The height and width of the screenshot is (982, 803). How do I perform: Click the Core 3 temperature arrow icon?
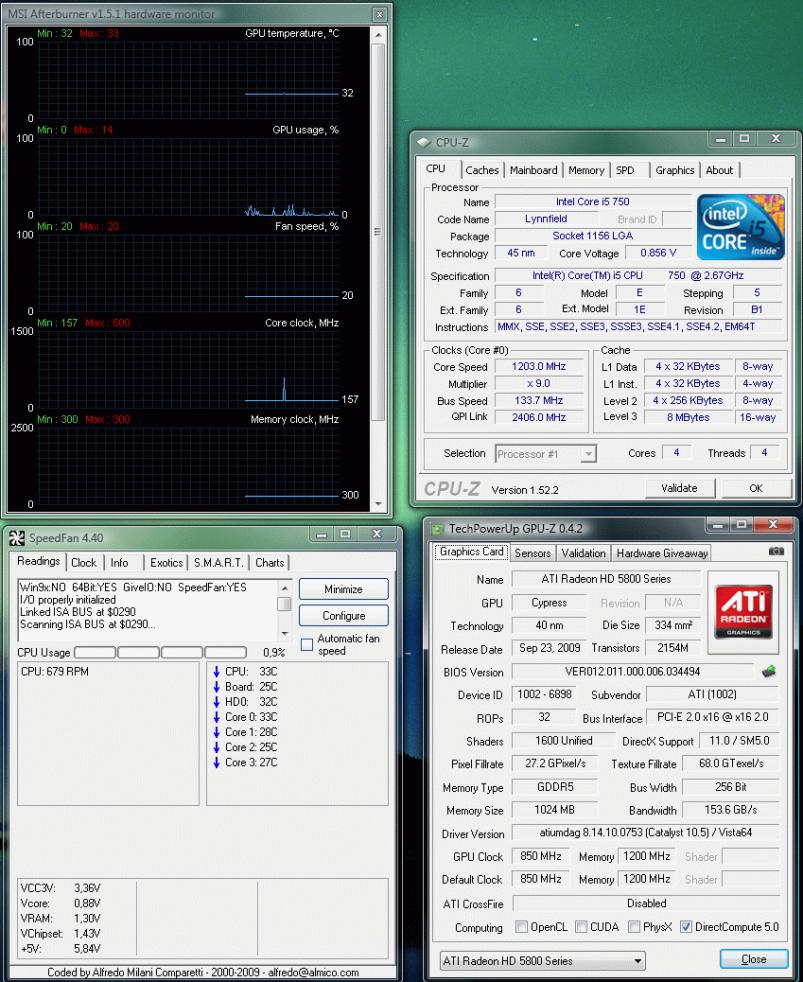click(x=217, y=762)
